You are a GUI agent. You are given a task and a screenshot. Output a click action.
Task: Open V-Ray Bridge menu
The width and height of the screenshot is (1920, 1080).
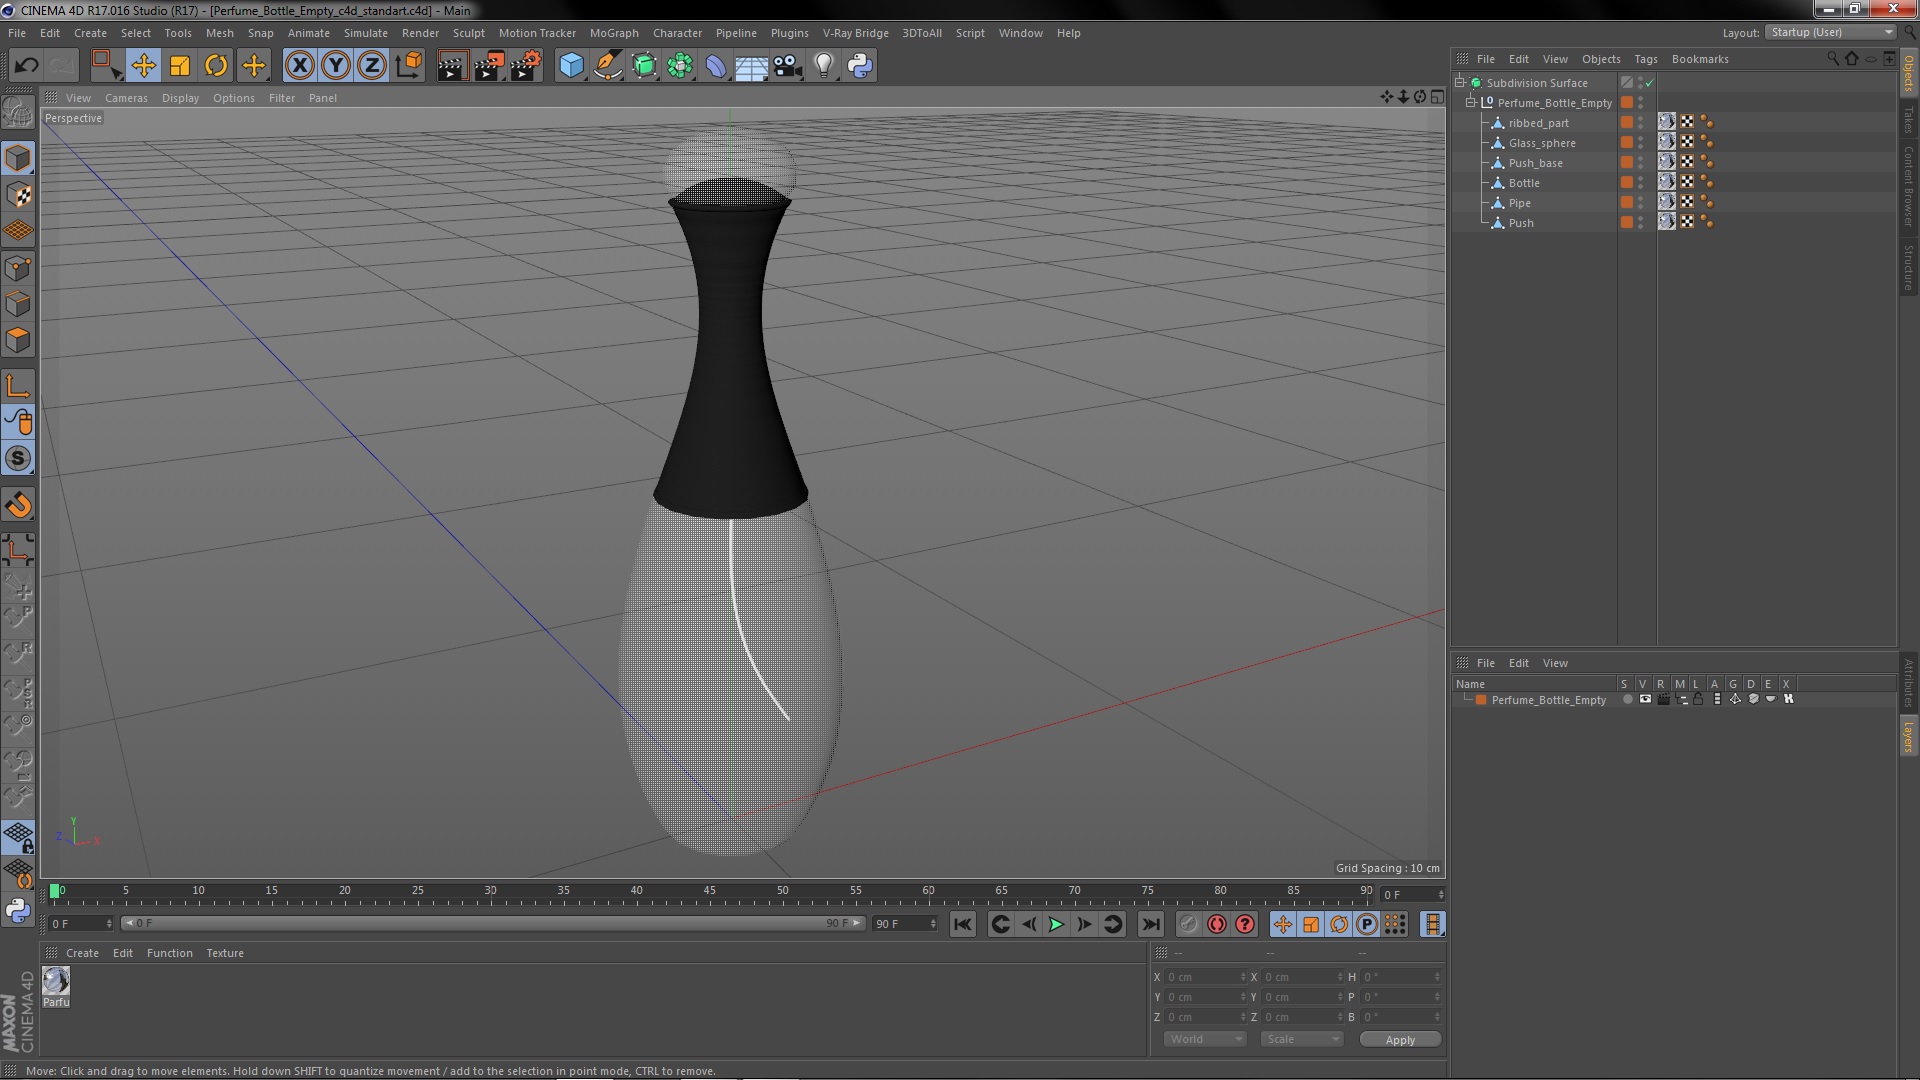point(855,33)
